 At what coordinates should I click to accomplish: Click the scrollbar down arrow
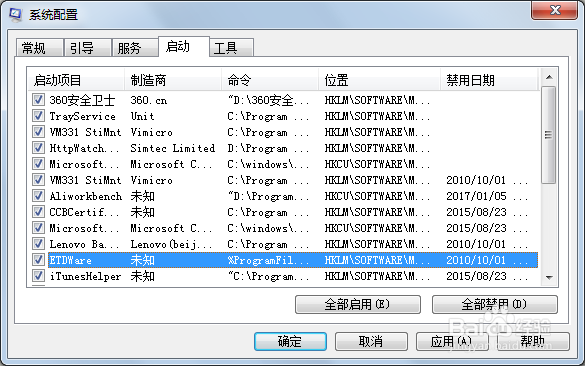point(549,277)
